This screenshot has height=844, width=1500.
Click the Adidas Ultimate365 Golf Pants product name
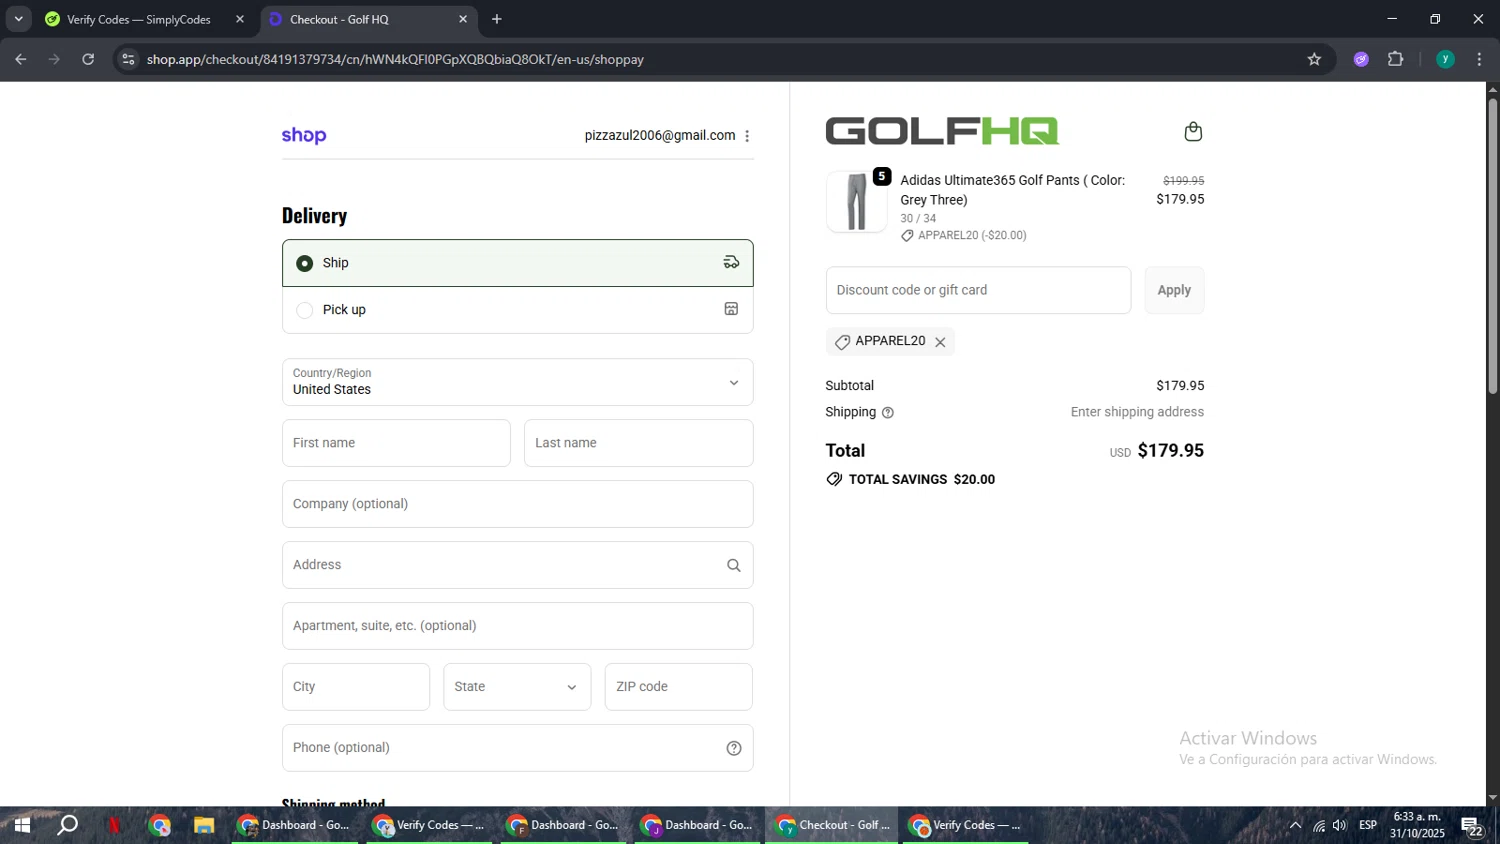pos(1012,190)
